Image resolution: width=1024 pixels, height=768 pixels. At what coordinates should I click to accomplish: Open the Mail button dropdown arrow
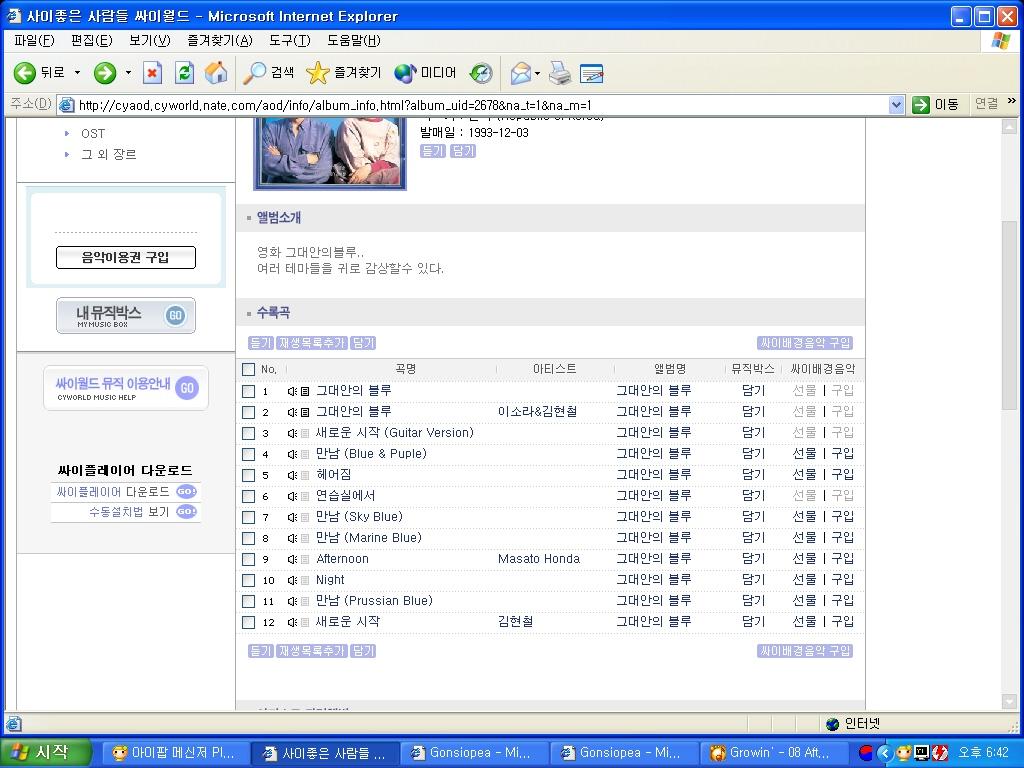click(x=537, y=72)
